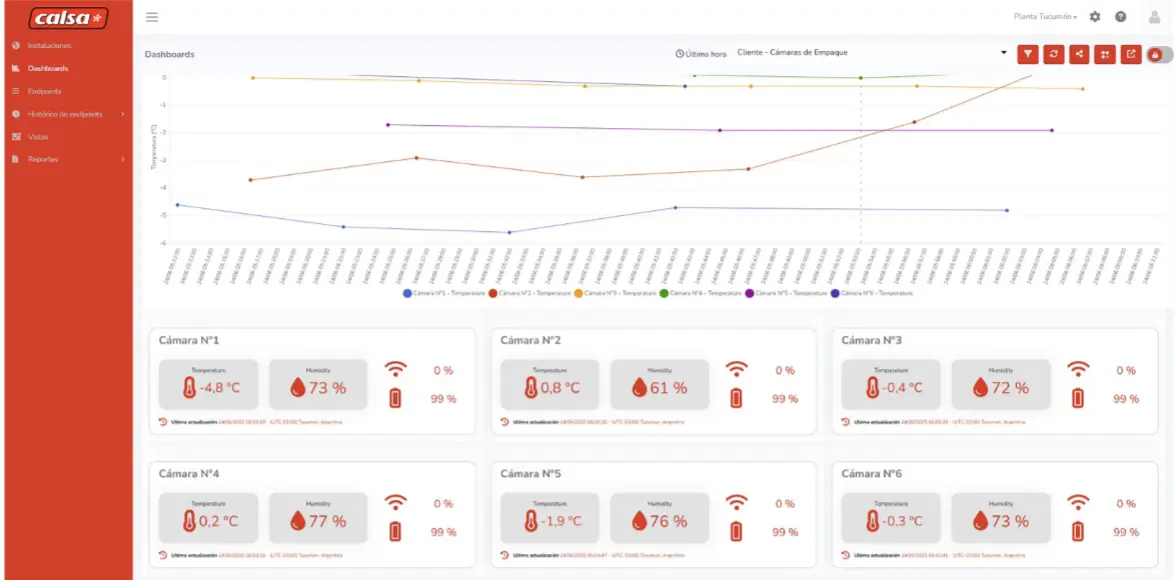This screenshot has width=1176, height=580.
Task: Toggle the dashboard lock switch
Action: point(1160,54)
